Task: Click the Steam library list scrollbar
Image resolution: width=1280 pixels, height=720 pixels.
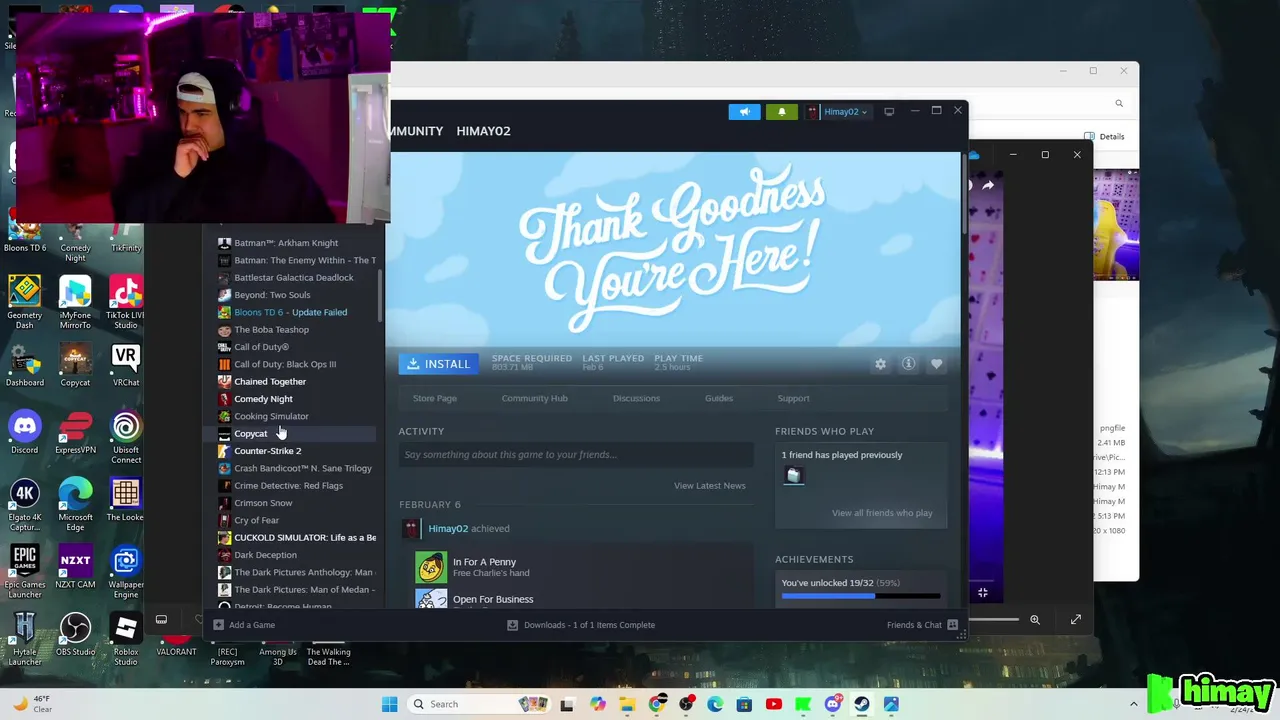Action: [x=380, y=295]
